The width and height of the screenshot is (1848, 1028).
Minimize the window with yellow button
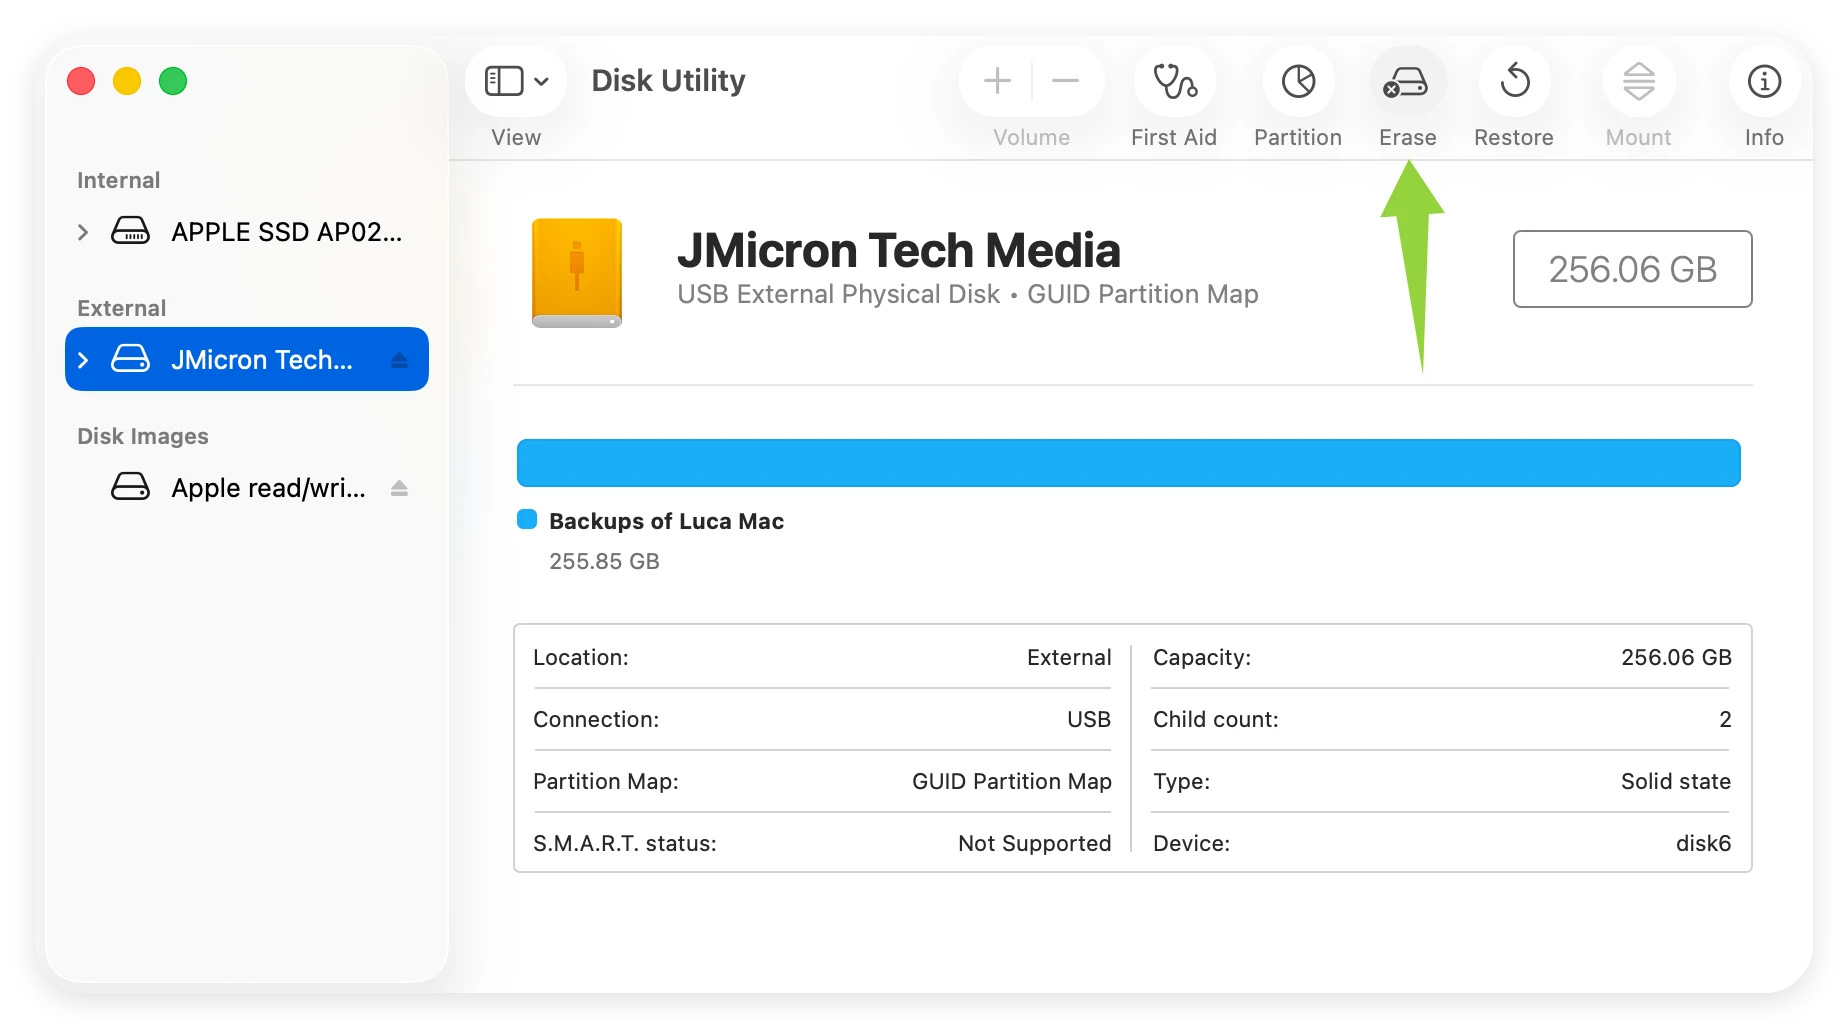coord(127,81)
